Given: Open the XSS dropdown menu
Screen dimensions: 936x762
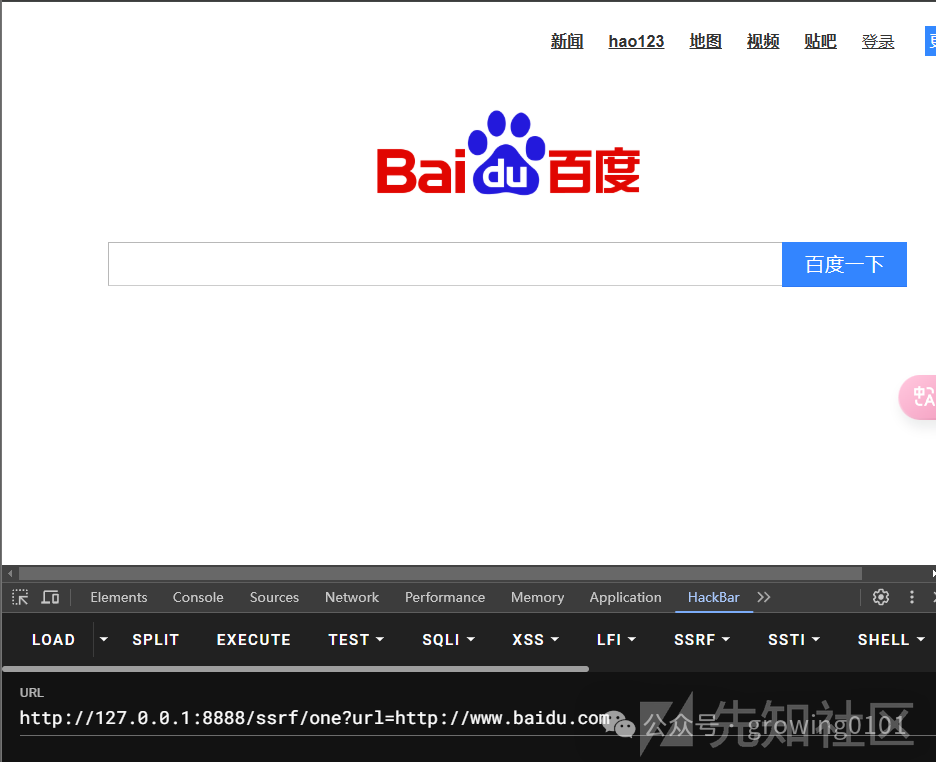Looking at the screenshot, I should (535, 640).
